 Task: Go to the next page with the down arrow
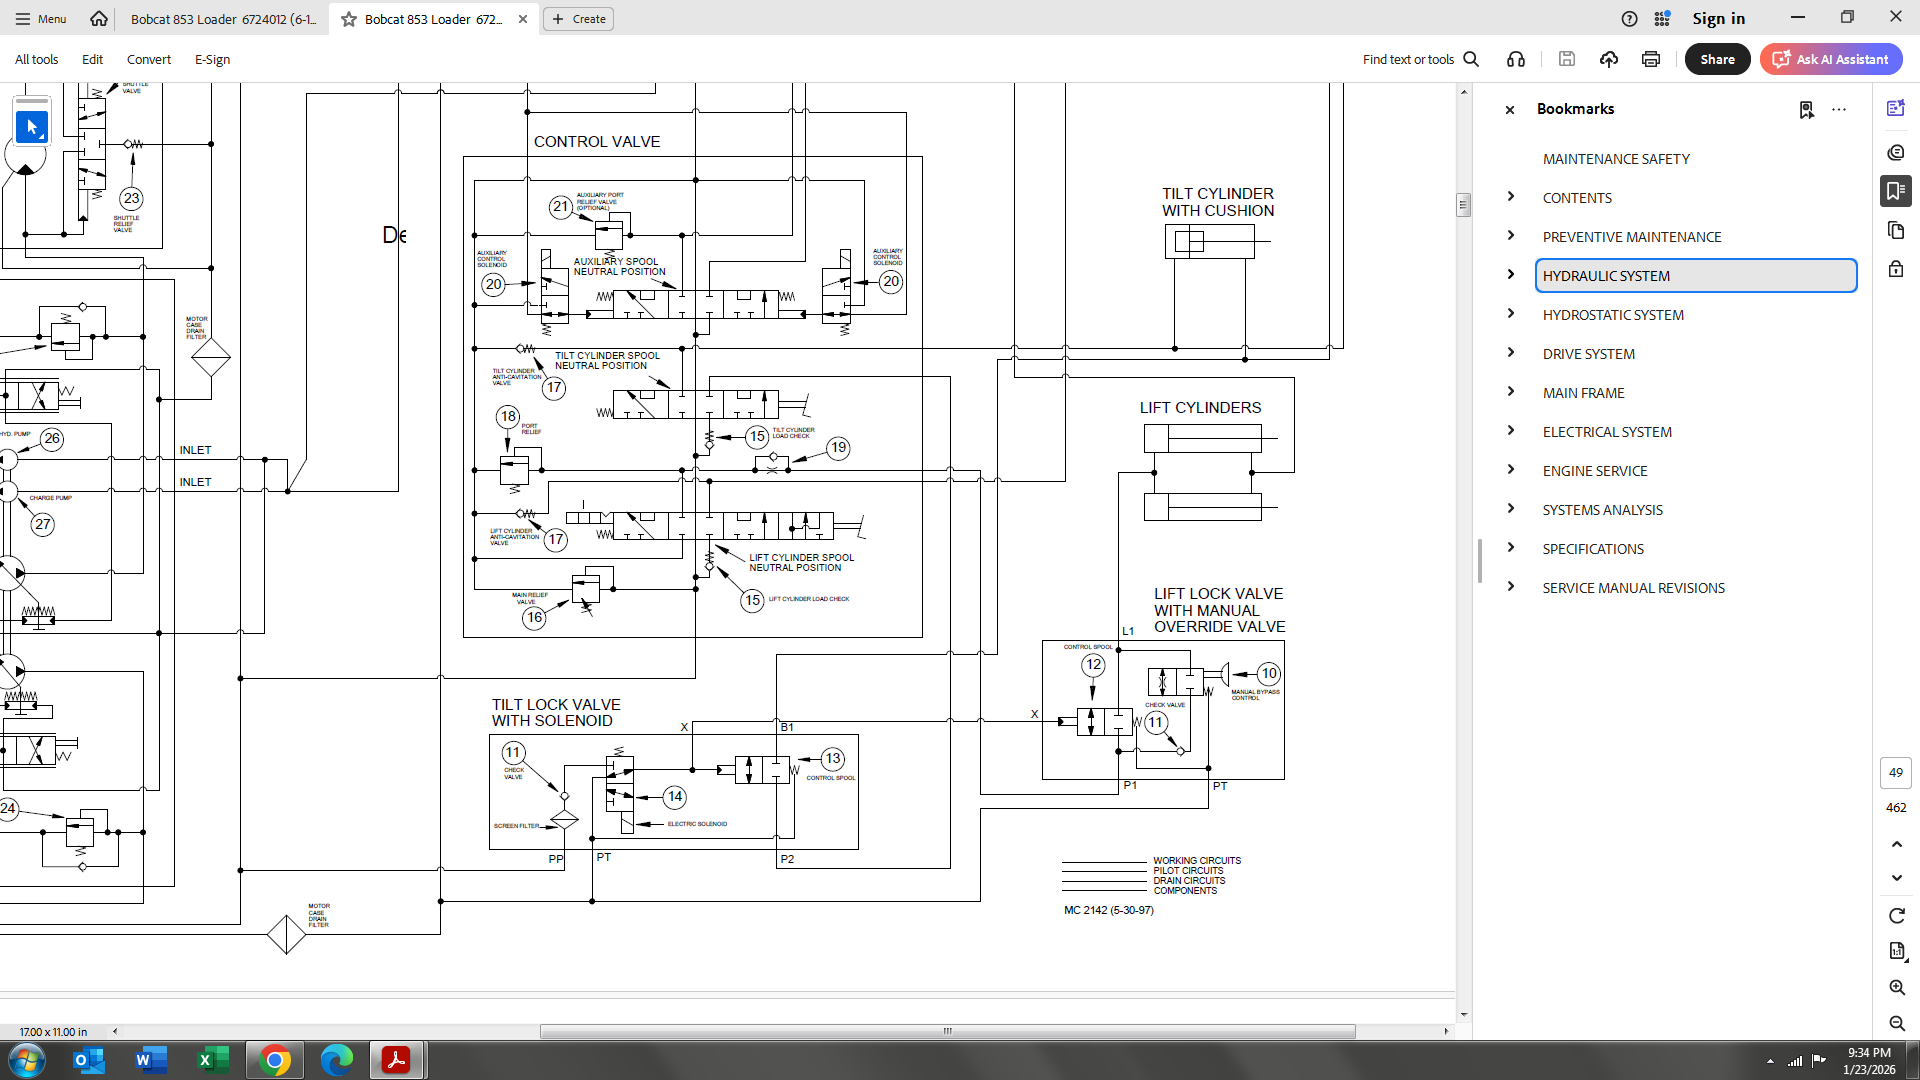coord(1897,878)
